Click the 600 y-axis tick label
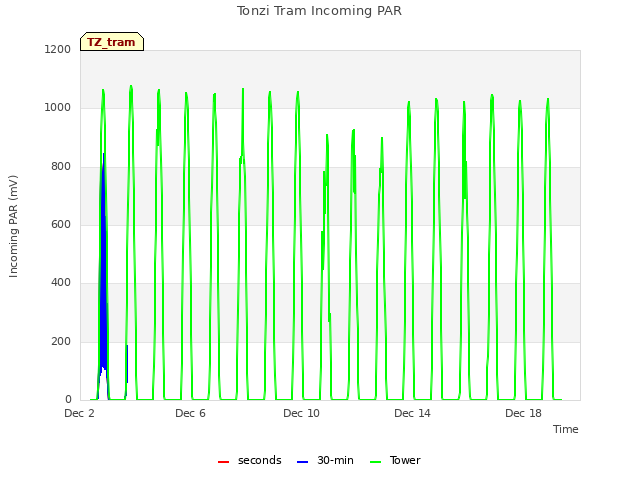 tap(61, 224)
